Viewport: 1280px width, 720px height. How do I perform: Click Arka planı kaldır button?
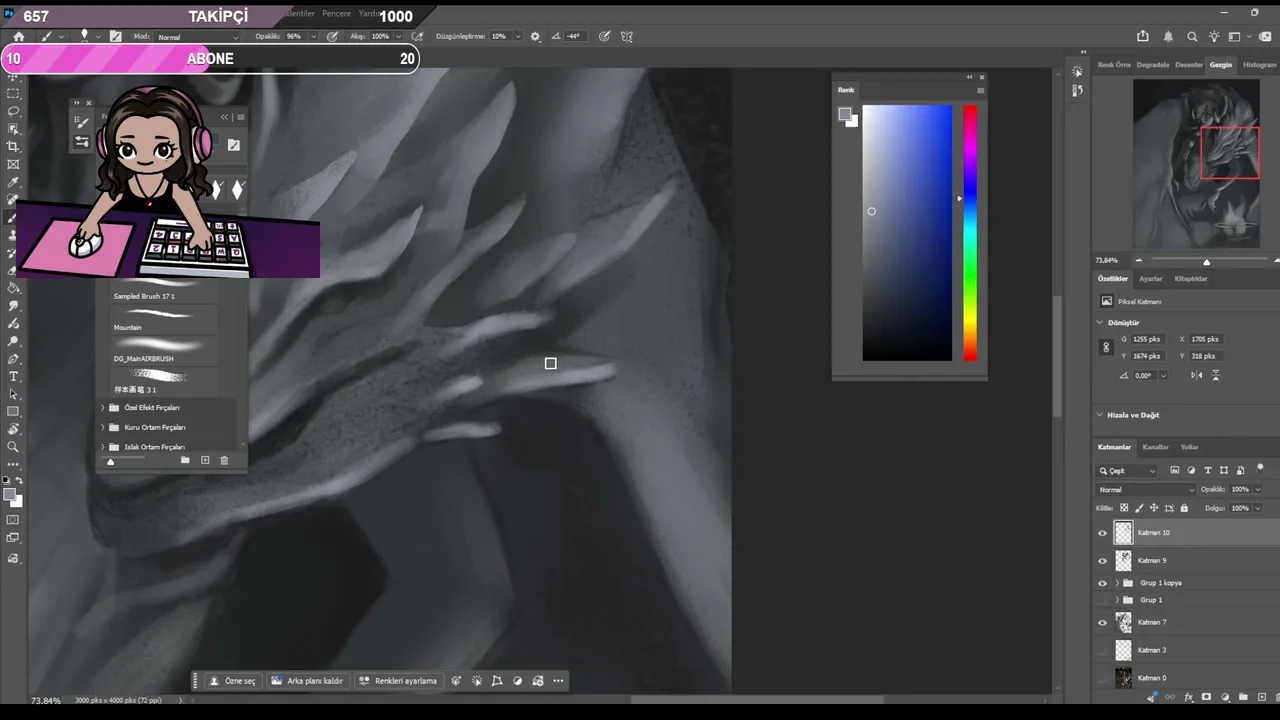(x=307, y=681)
